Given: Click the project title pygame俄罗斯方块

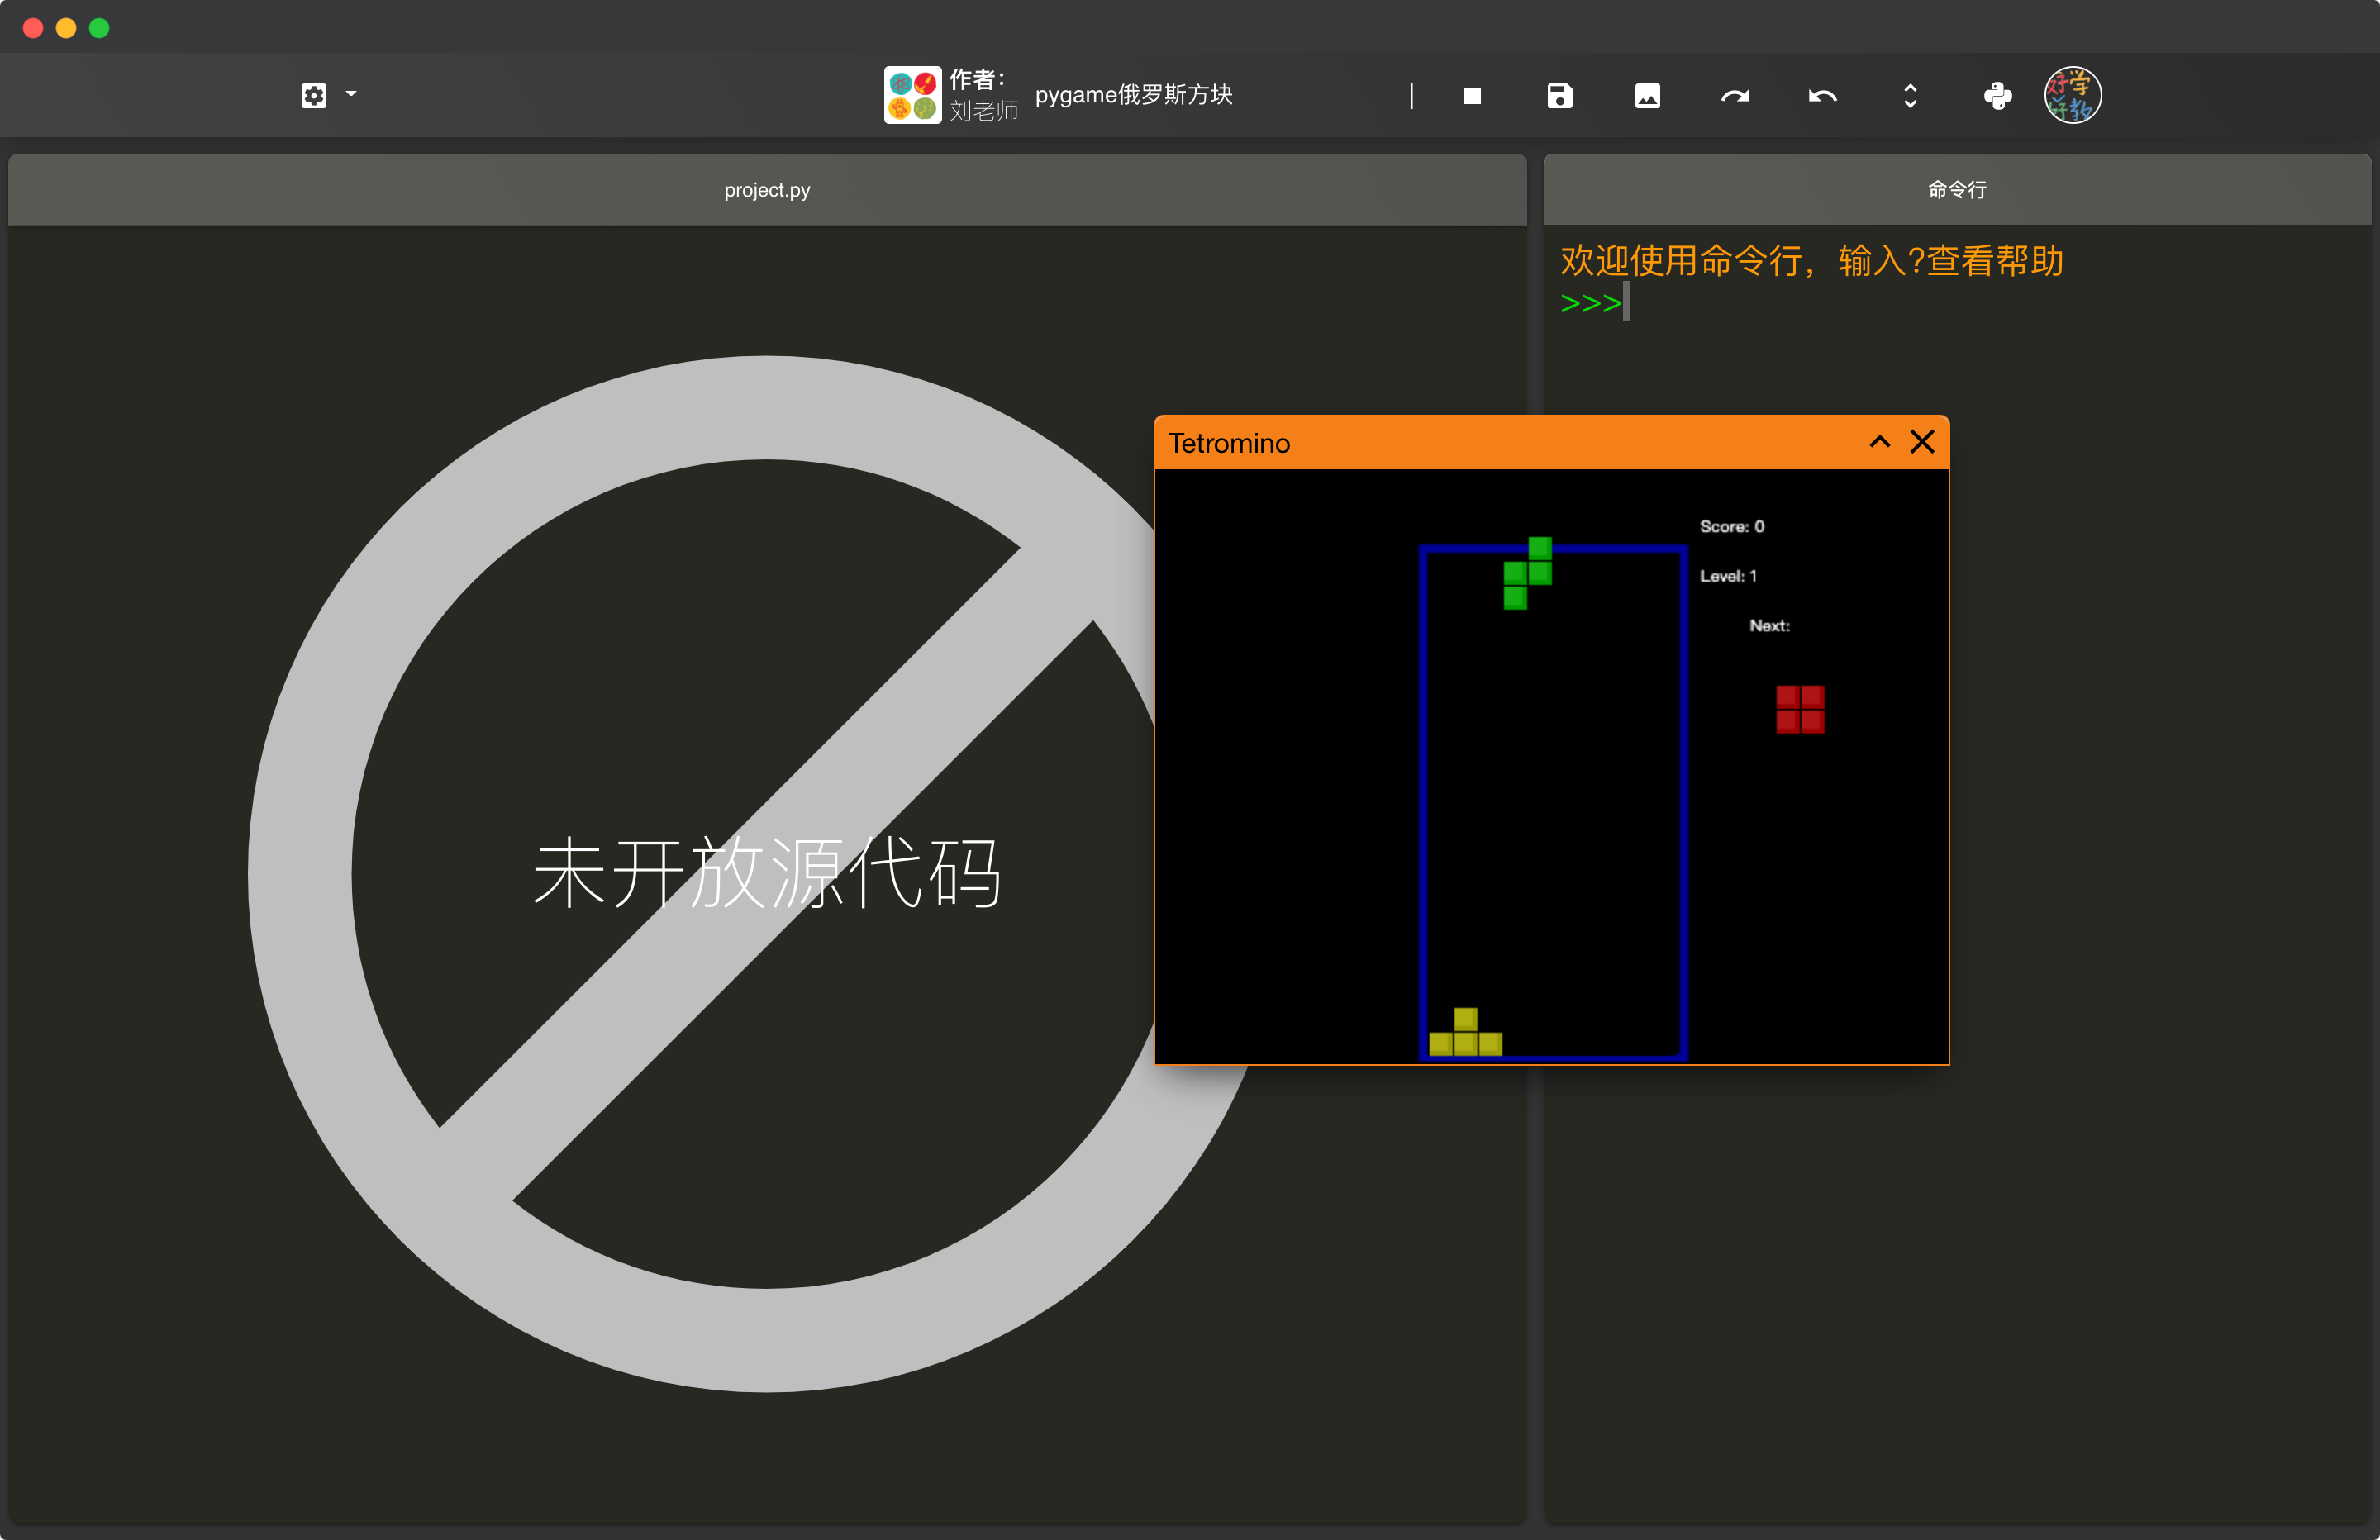Looking at the screenshot, I should pyautogui.click(x=1133, y=95).
